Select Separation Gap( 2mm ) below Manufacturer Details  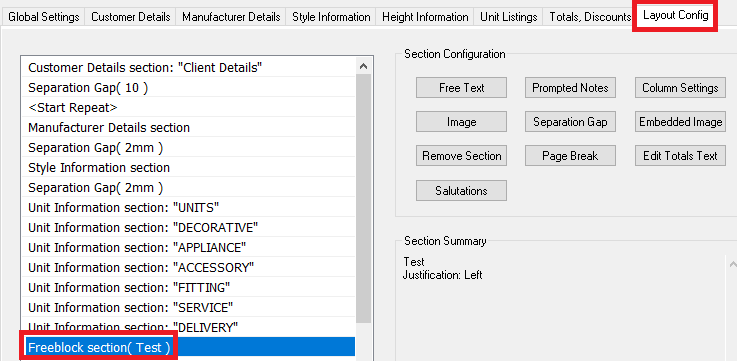(x=188, y=147)
